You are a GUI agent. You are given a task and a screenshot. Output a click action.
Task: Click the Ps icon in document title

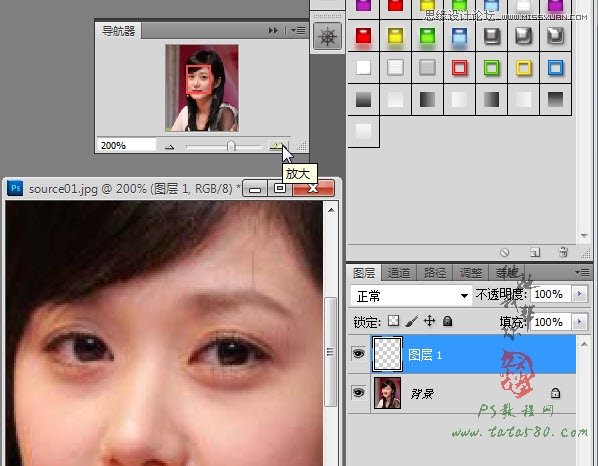click(15, 188)
